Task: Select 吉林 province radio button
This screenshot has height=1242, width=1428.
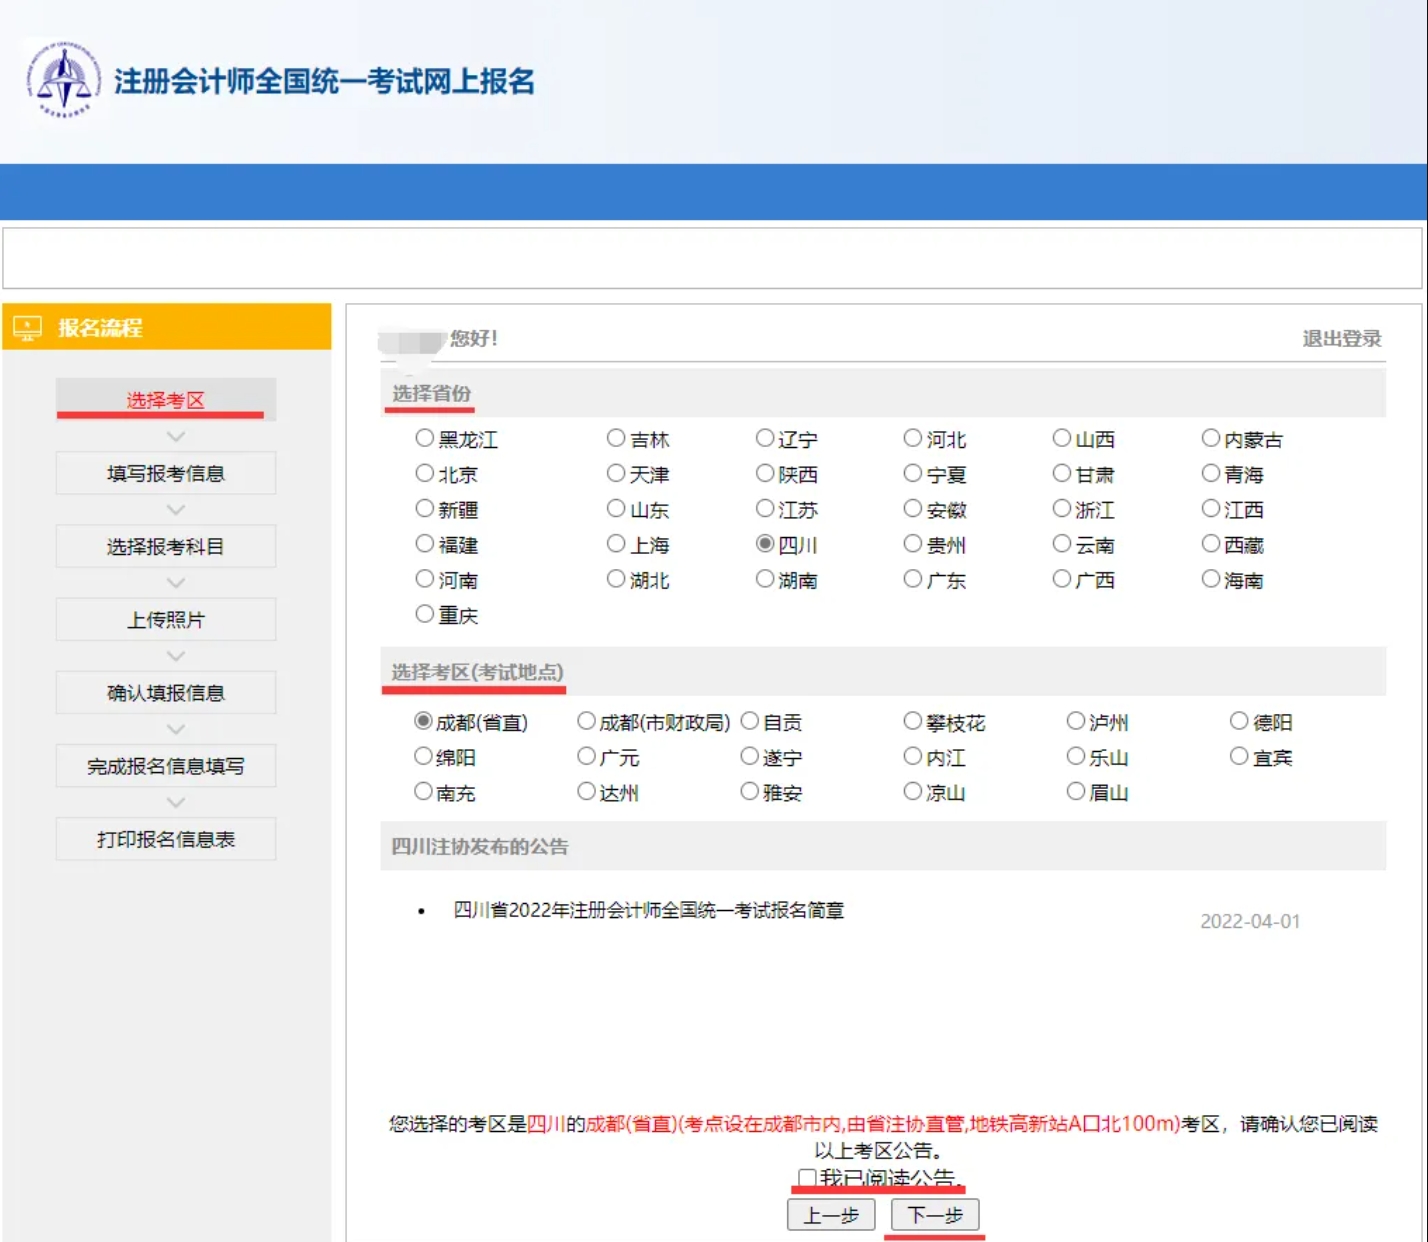Action: click(616, 438)
